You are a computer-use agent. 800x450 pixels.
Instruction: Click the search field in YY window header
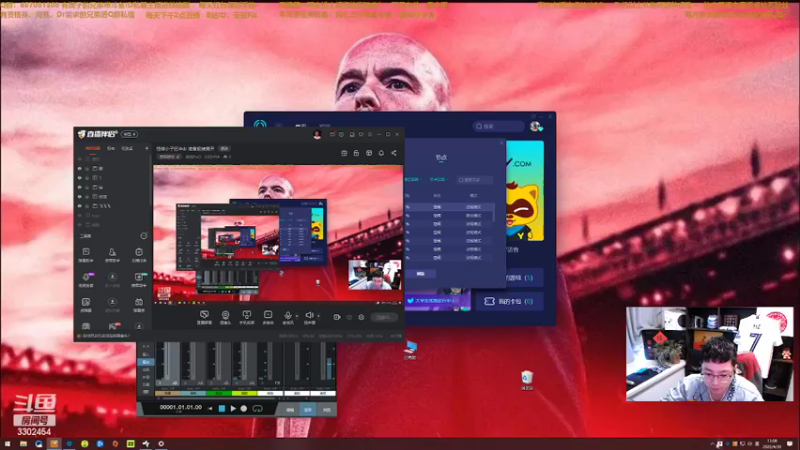coord(498,126)
